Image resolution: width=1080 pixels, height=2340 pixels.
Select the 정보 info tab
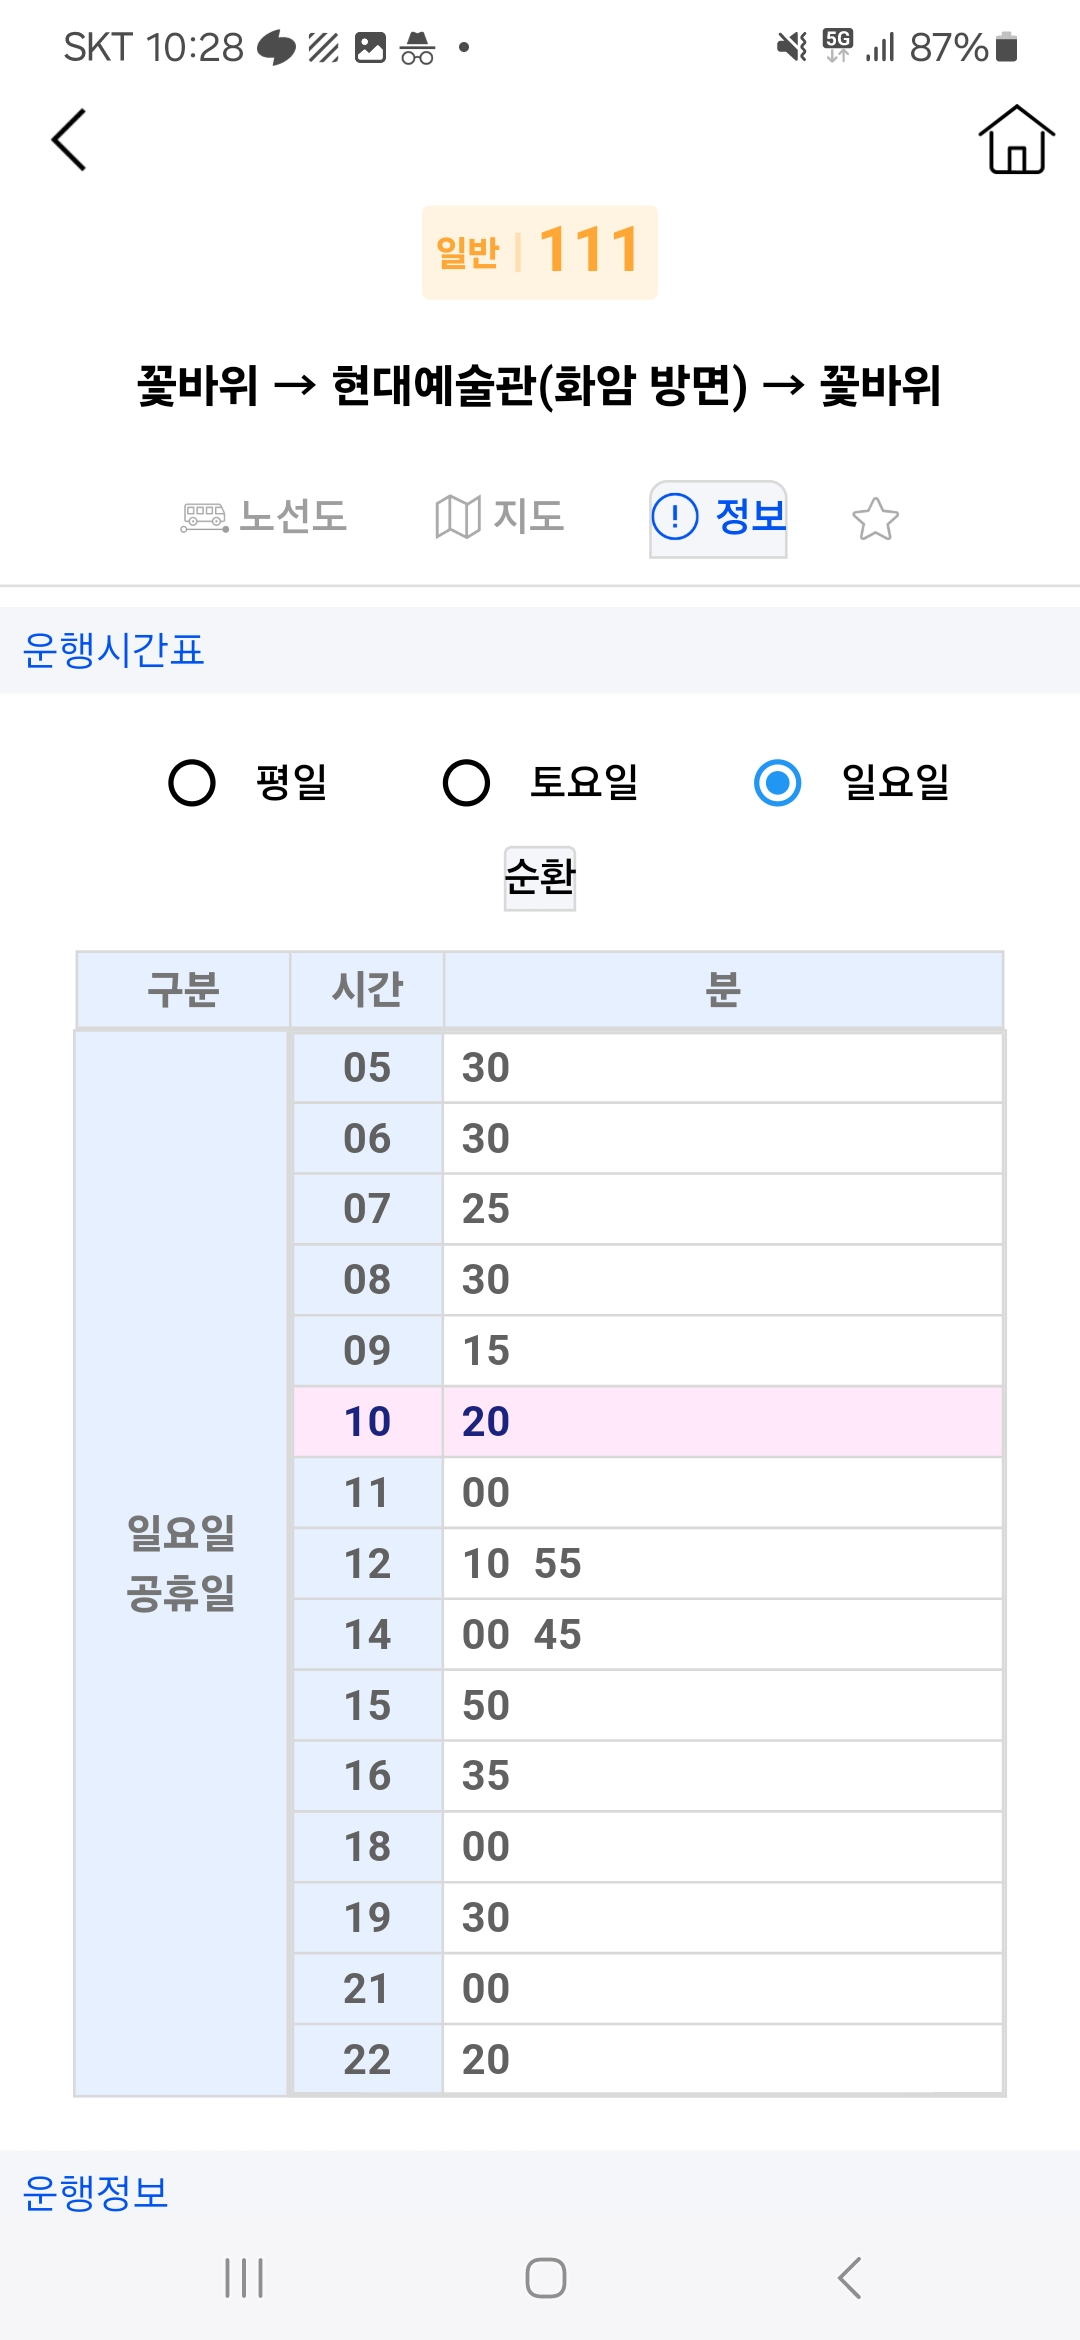pyautogui.click(x=718, y=518)
